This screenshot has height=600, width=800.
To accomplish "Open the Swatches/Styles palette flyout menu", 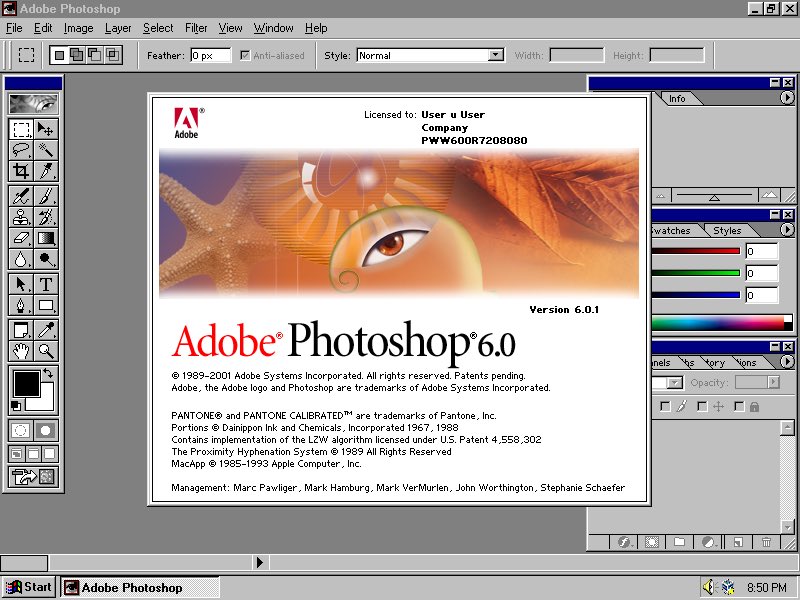I will tap(787, 230).
